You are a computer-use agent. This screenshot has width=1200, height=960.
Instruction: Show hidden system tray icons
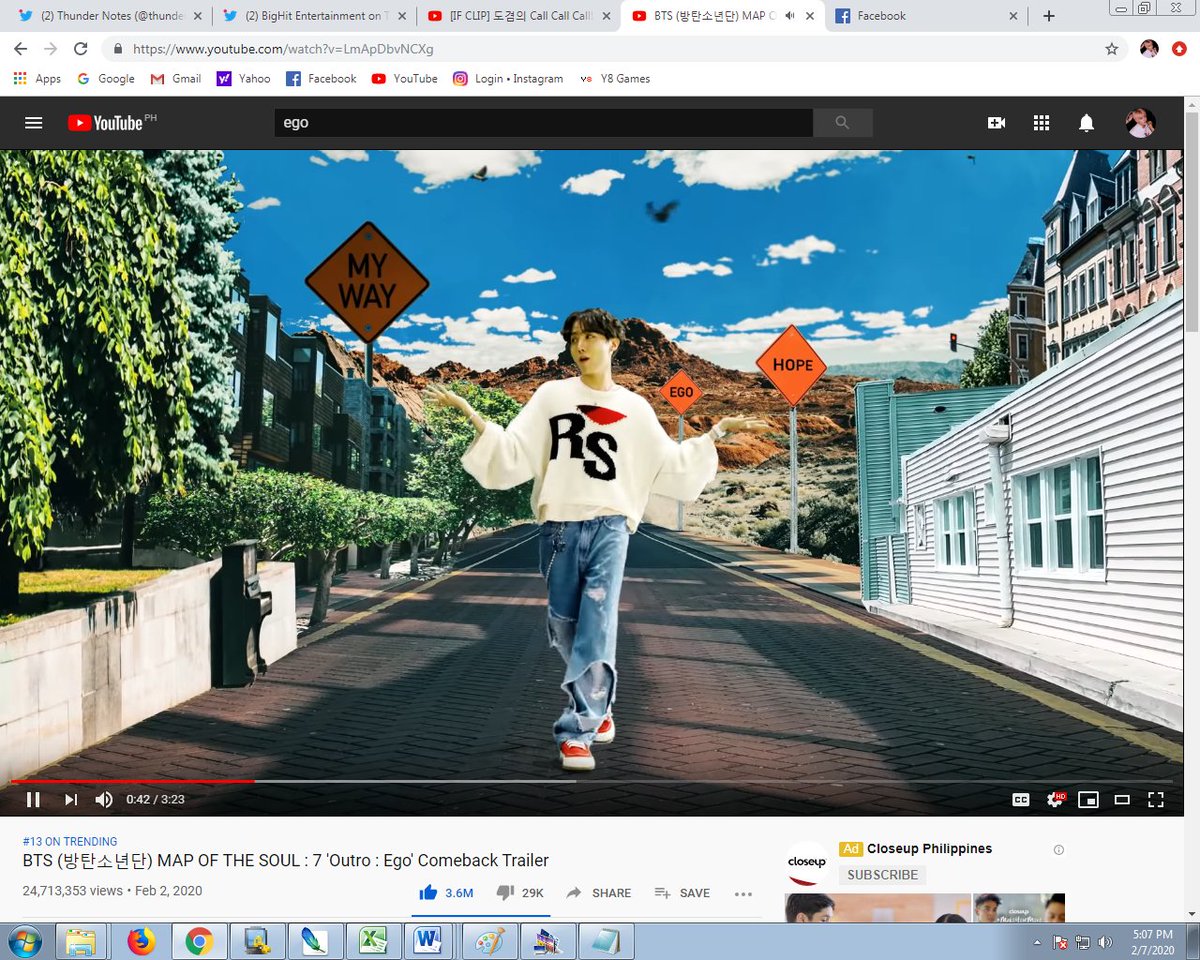[1036, 942]
